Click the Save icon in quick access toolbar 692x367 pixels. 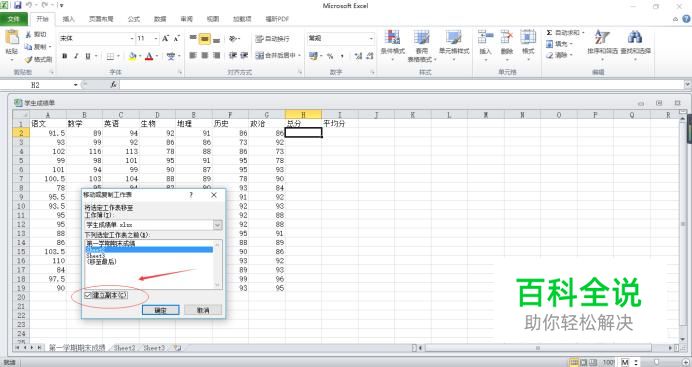click(x=18, y=5)
